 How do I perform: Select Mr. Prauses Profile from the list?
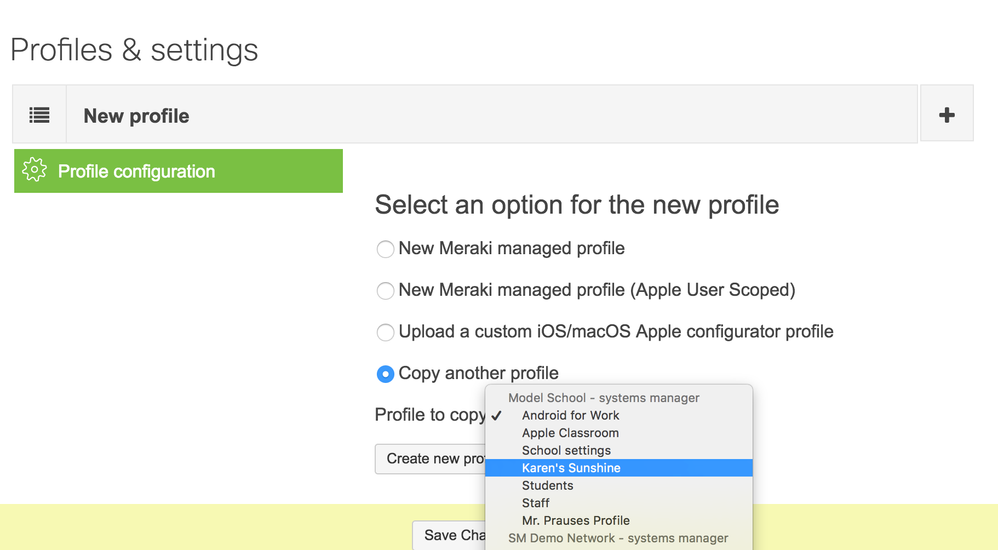[575, 520]
